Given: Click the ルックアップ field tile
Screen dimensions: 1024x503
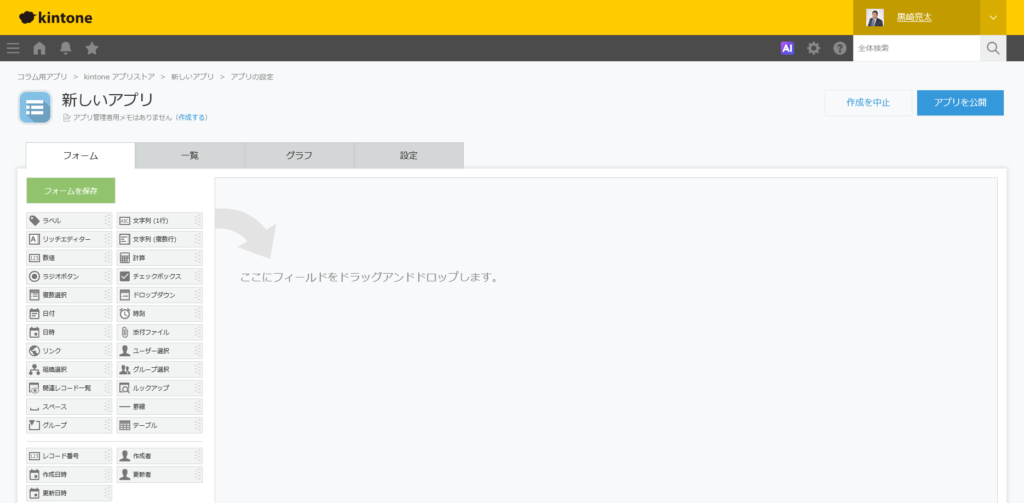Looking at the screenshot, I should click(159, 388).
